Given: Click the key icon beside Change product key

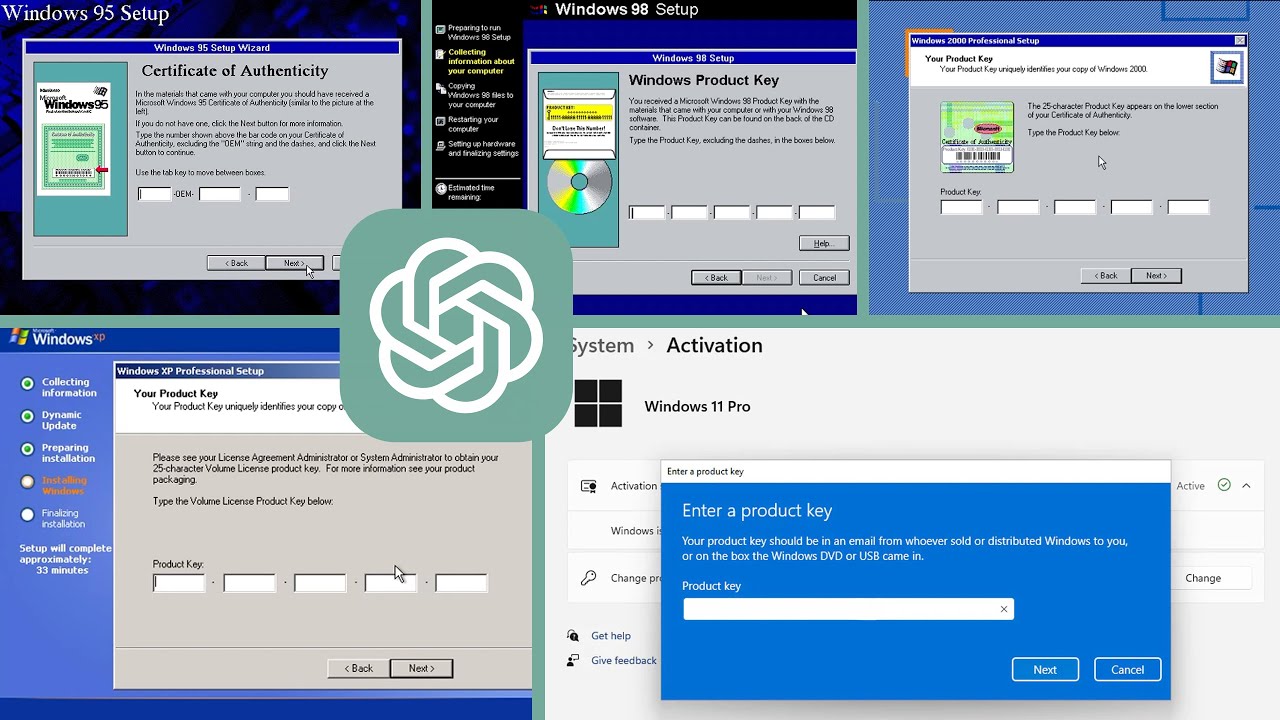Looking at the screenshot, I should pos(589,578).
